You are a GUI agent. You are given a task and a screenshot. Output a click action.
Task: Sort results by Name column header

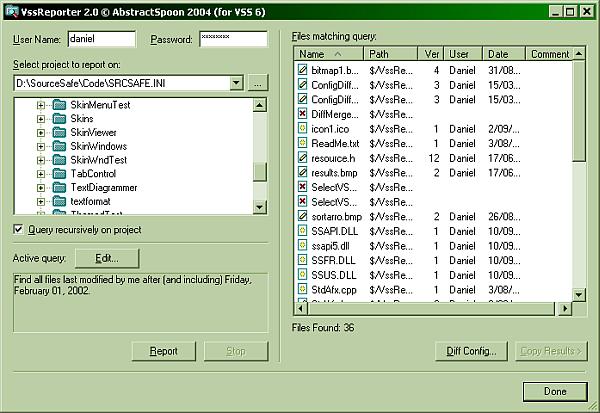pos(326,54)
